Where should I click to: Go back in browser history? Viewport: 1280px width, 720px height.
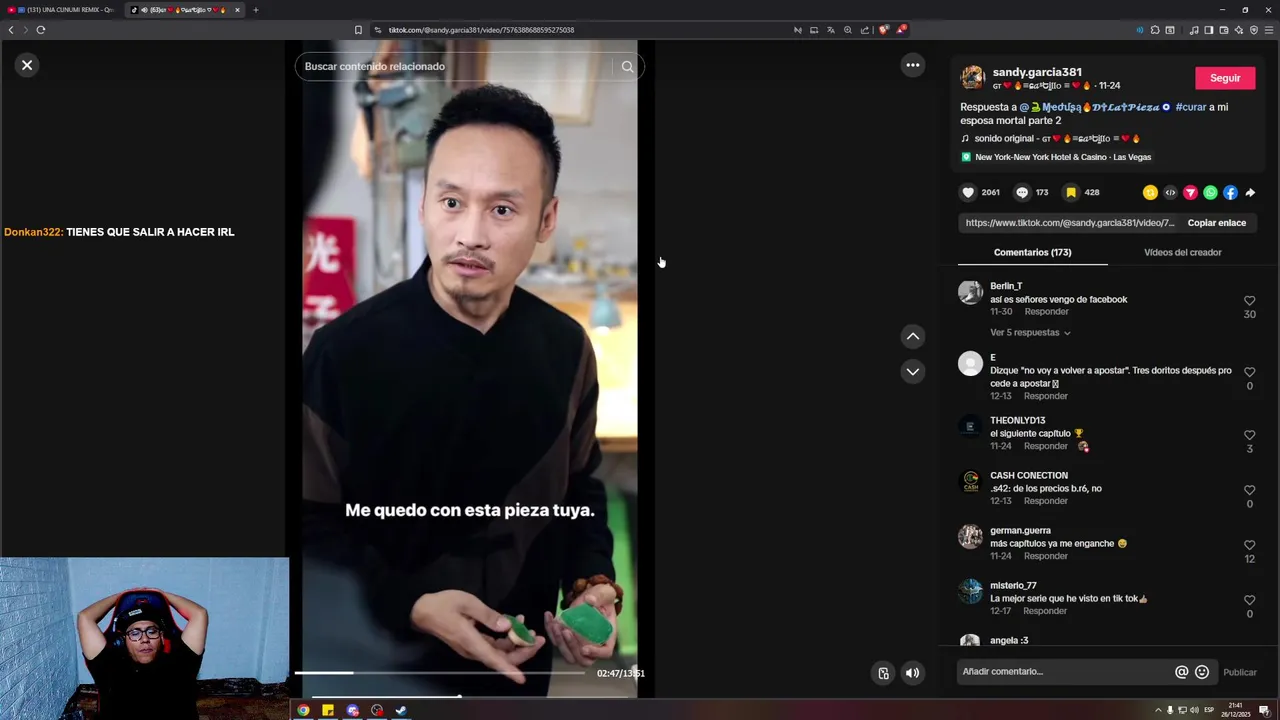point(11,30)
